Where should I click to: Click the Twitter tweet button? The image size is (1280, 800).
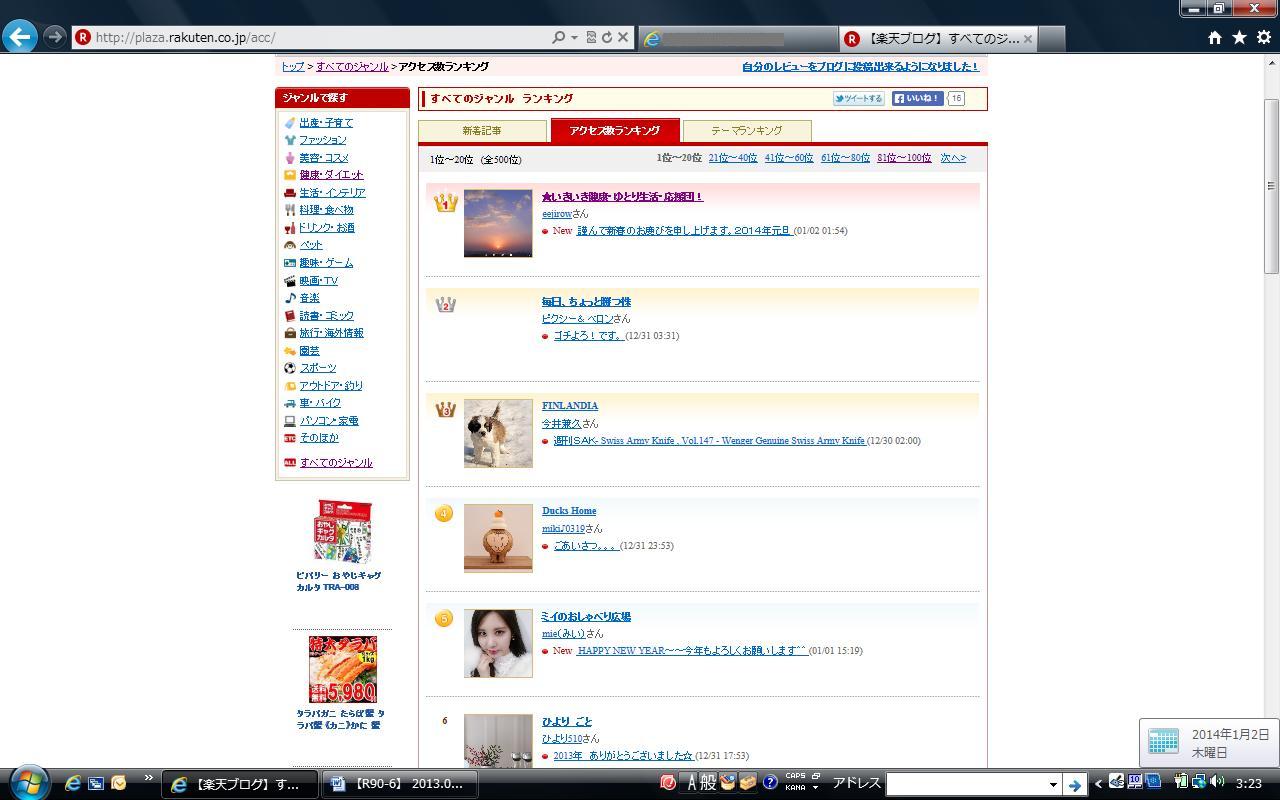858,98
